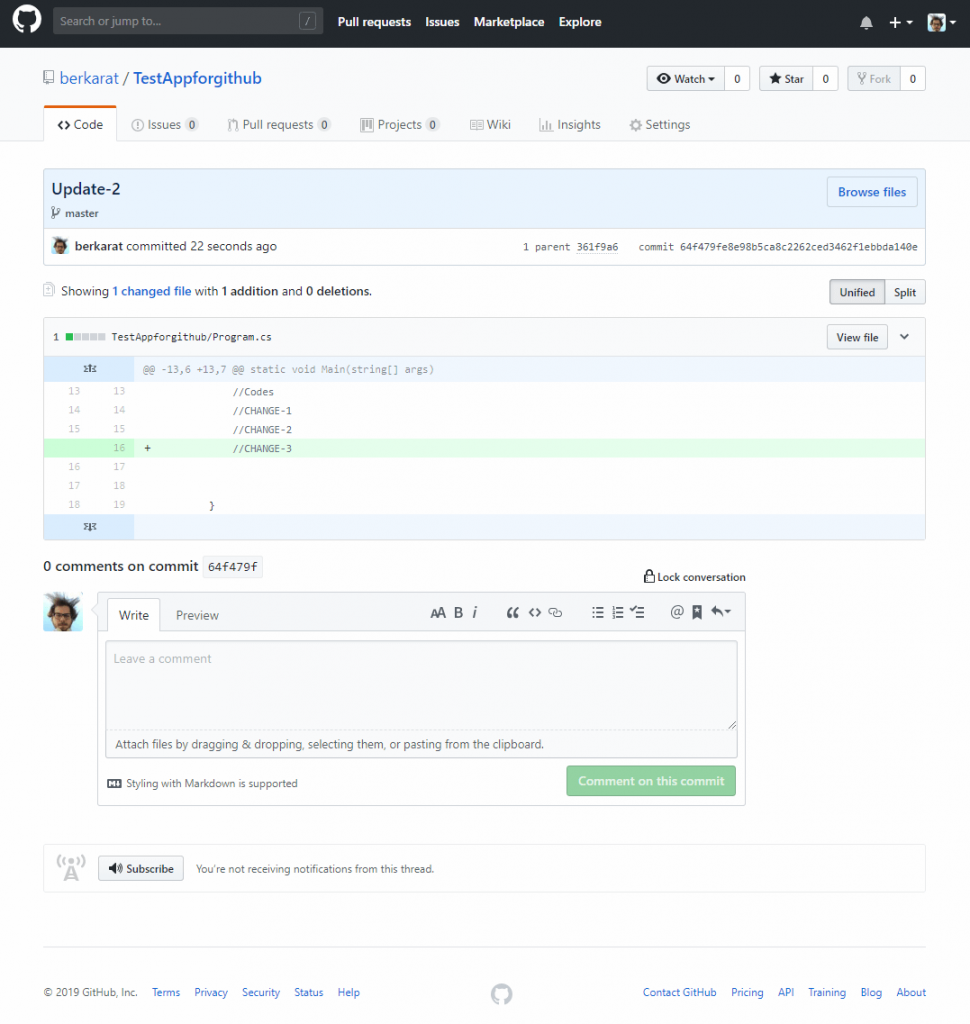The image size is (970, 1024).
Task: Mention a user with the @ icon
Action: [x=677, y=612]
